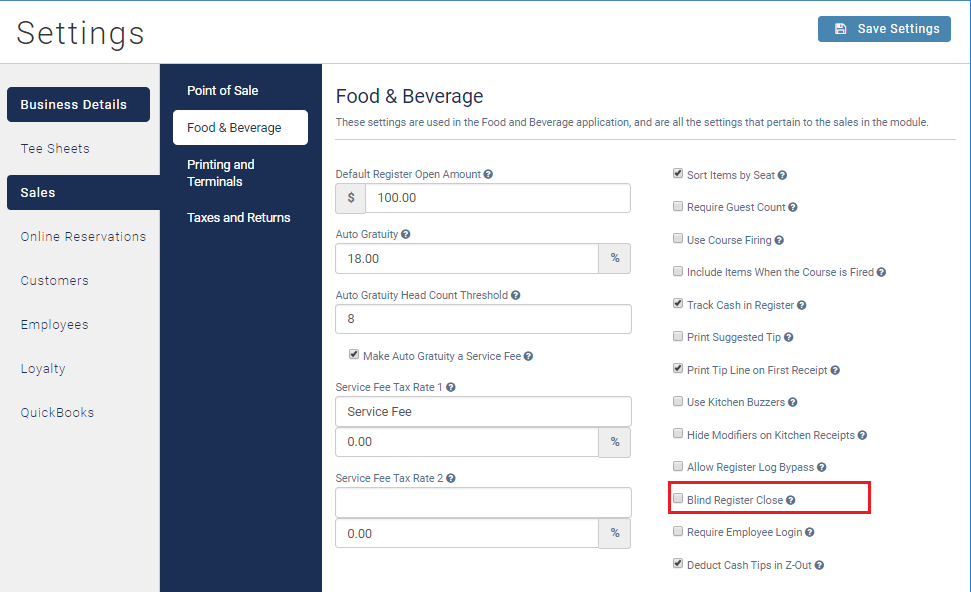Enable Require Guest Count
This screenshot has height=592, width=971.
tap(678, 207)
